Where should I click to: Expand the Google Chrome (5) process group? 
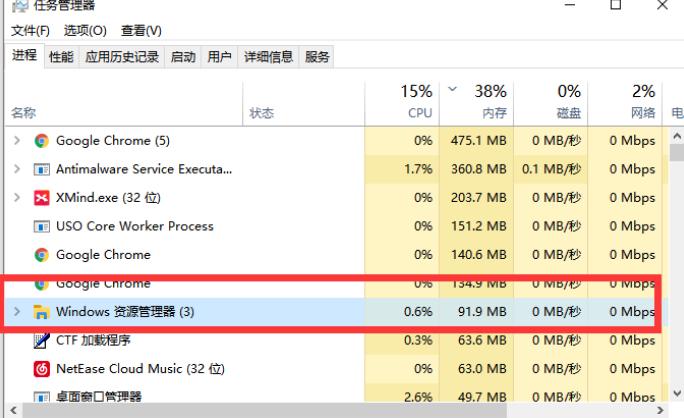[x=17, y=141]
